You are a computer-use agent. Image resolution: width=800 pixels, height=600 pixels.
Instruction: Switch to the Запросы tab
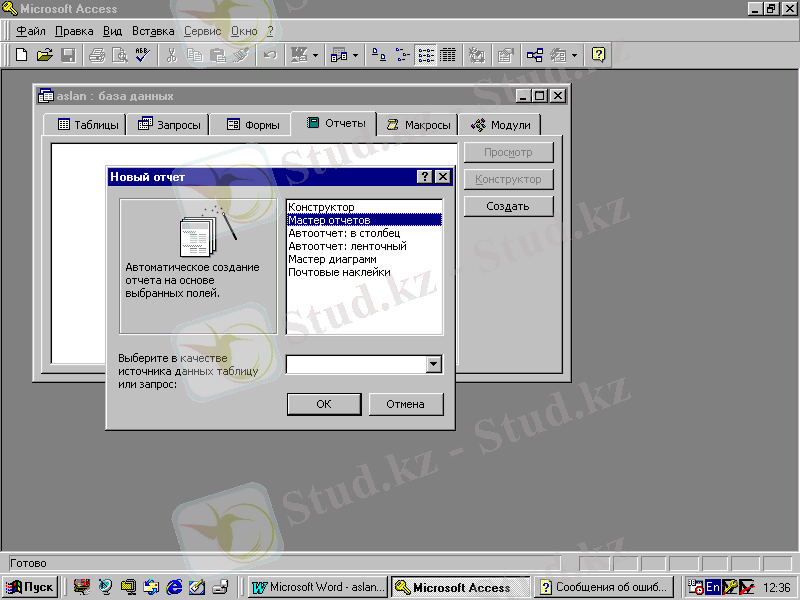click(x=169, y=125)
